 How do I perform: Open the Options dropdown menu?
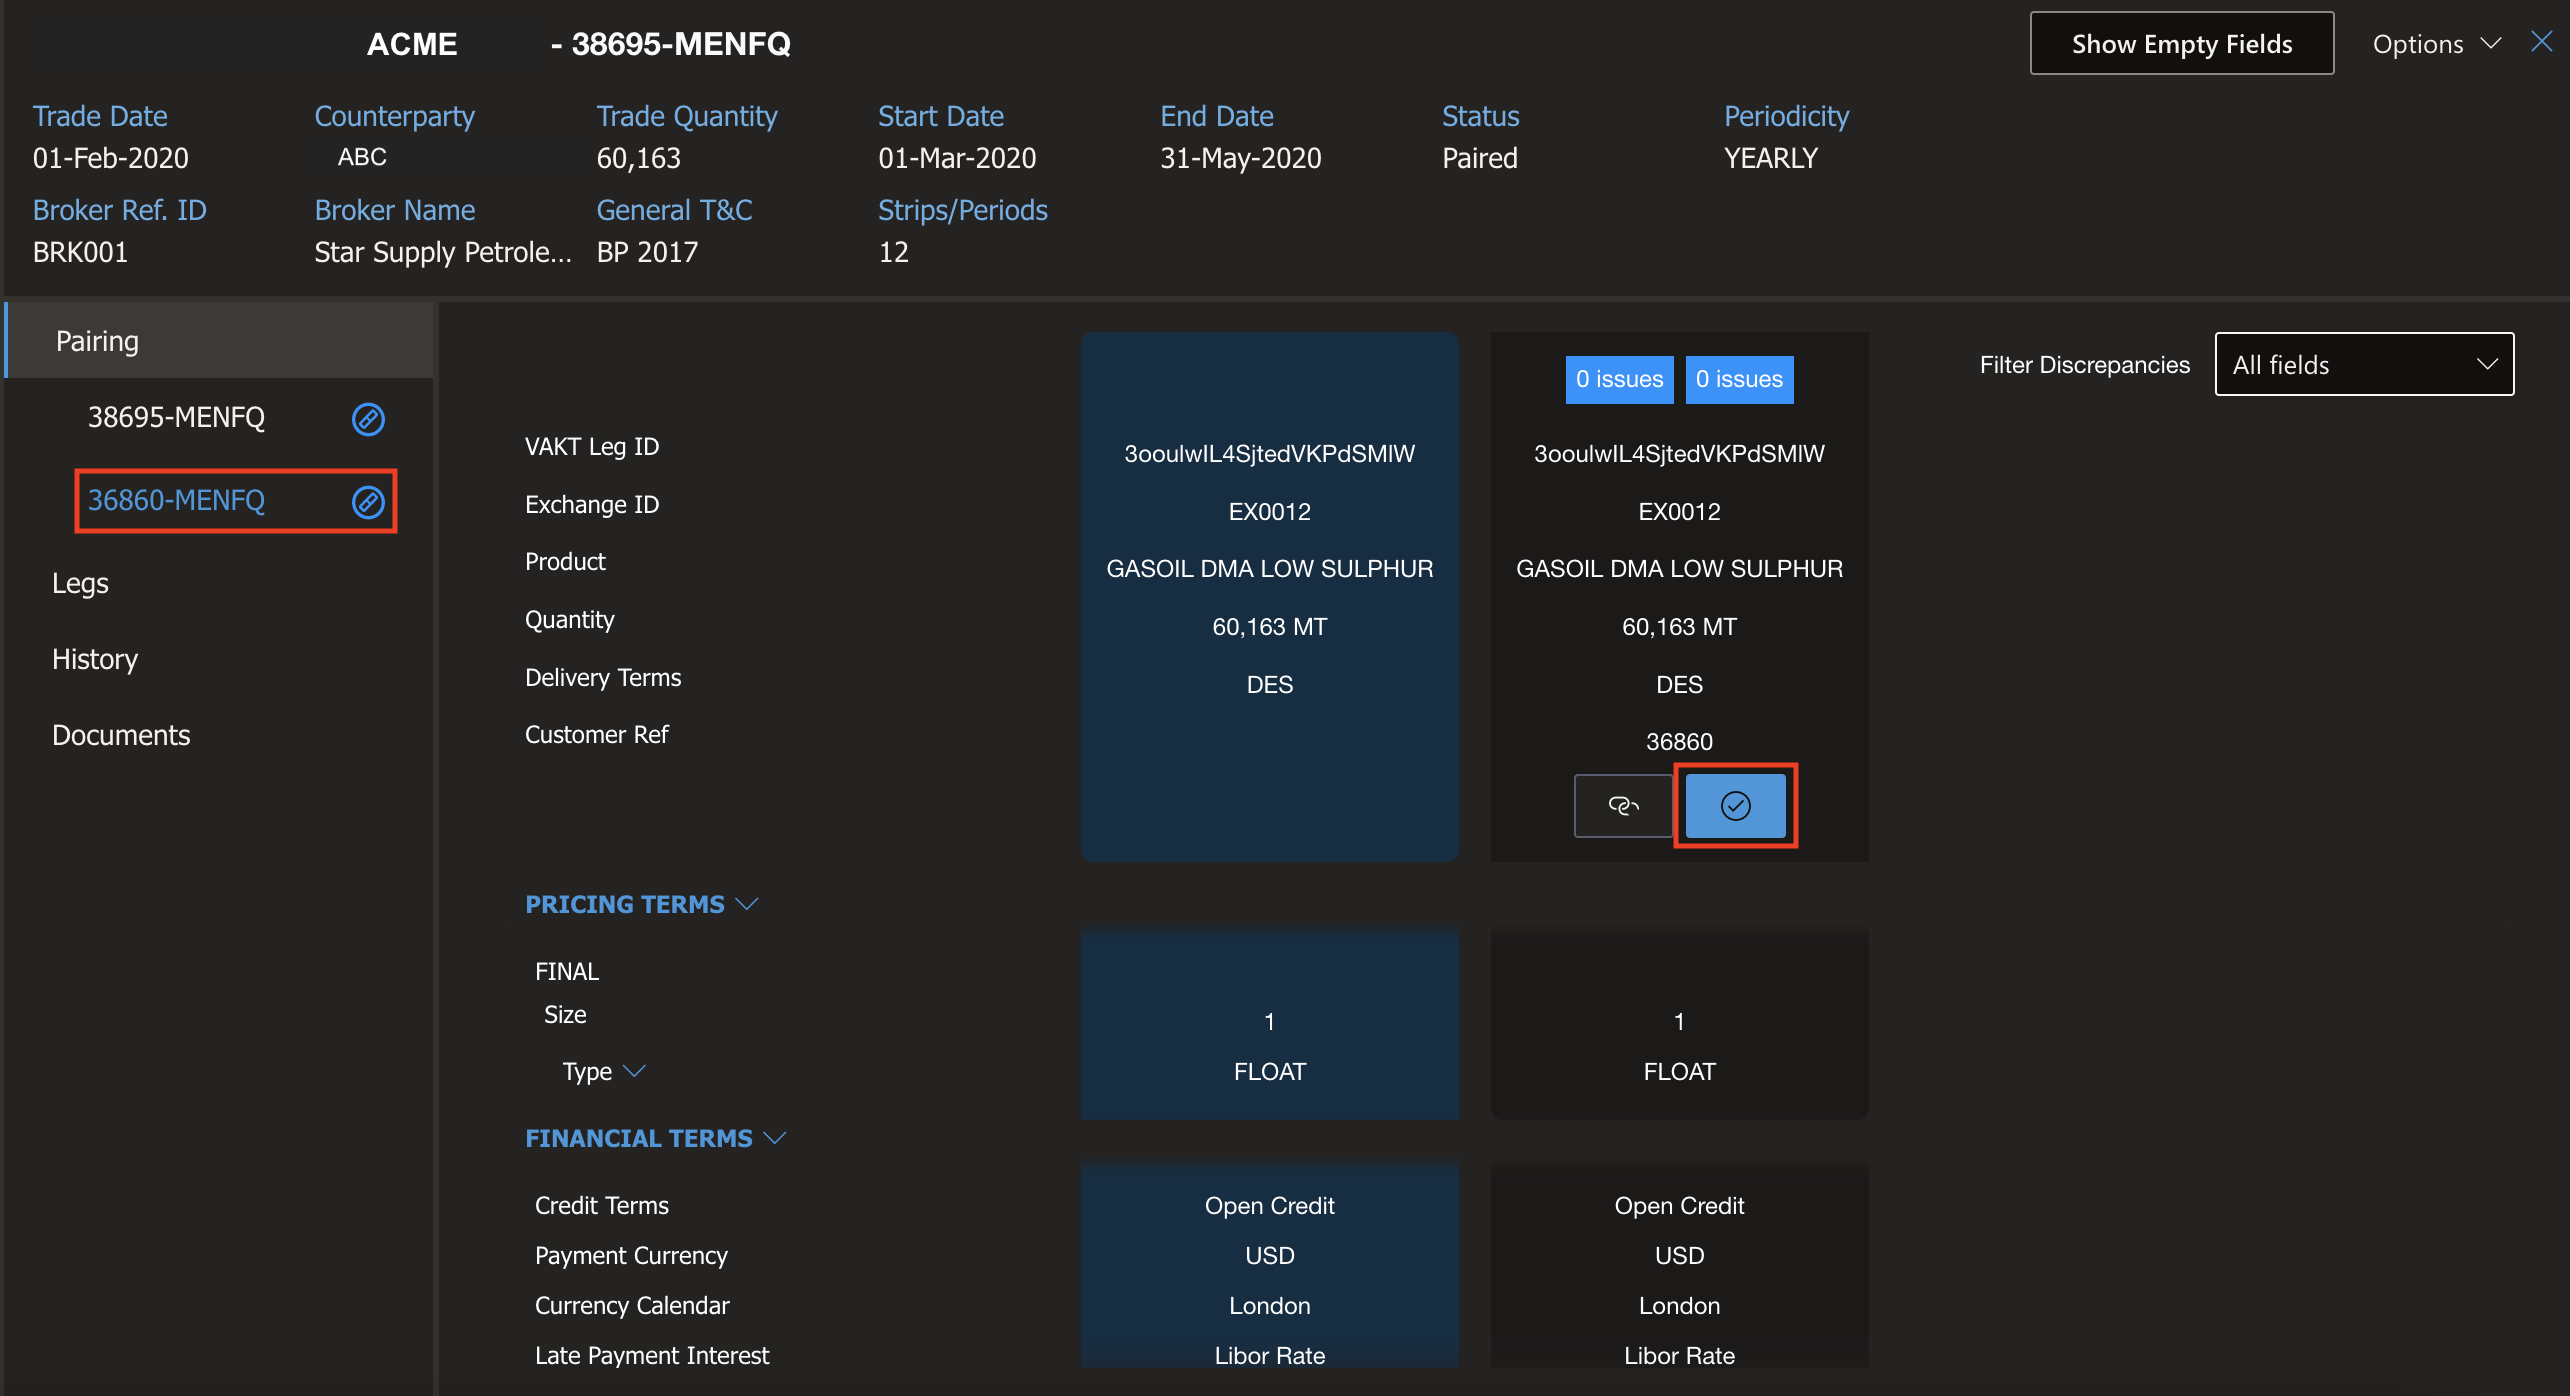(x=2435, y=44)
